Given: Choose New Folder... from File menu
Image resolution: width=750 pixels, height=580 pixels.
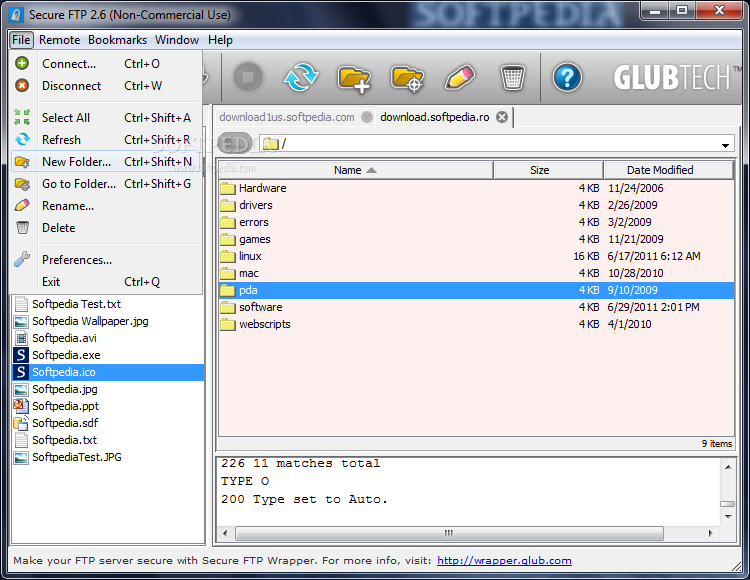Looking at the screenshot, I should pos(105,162).
